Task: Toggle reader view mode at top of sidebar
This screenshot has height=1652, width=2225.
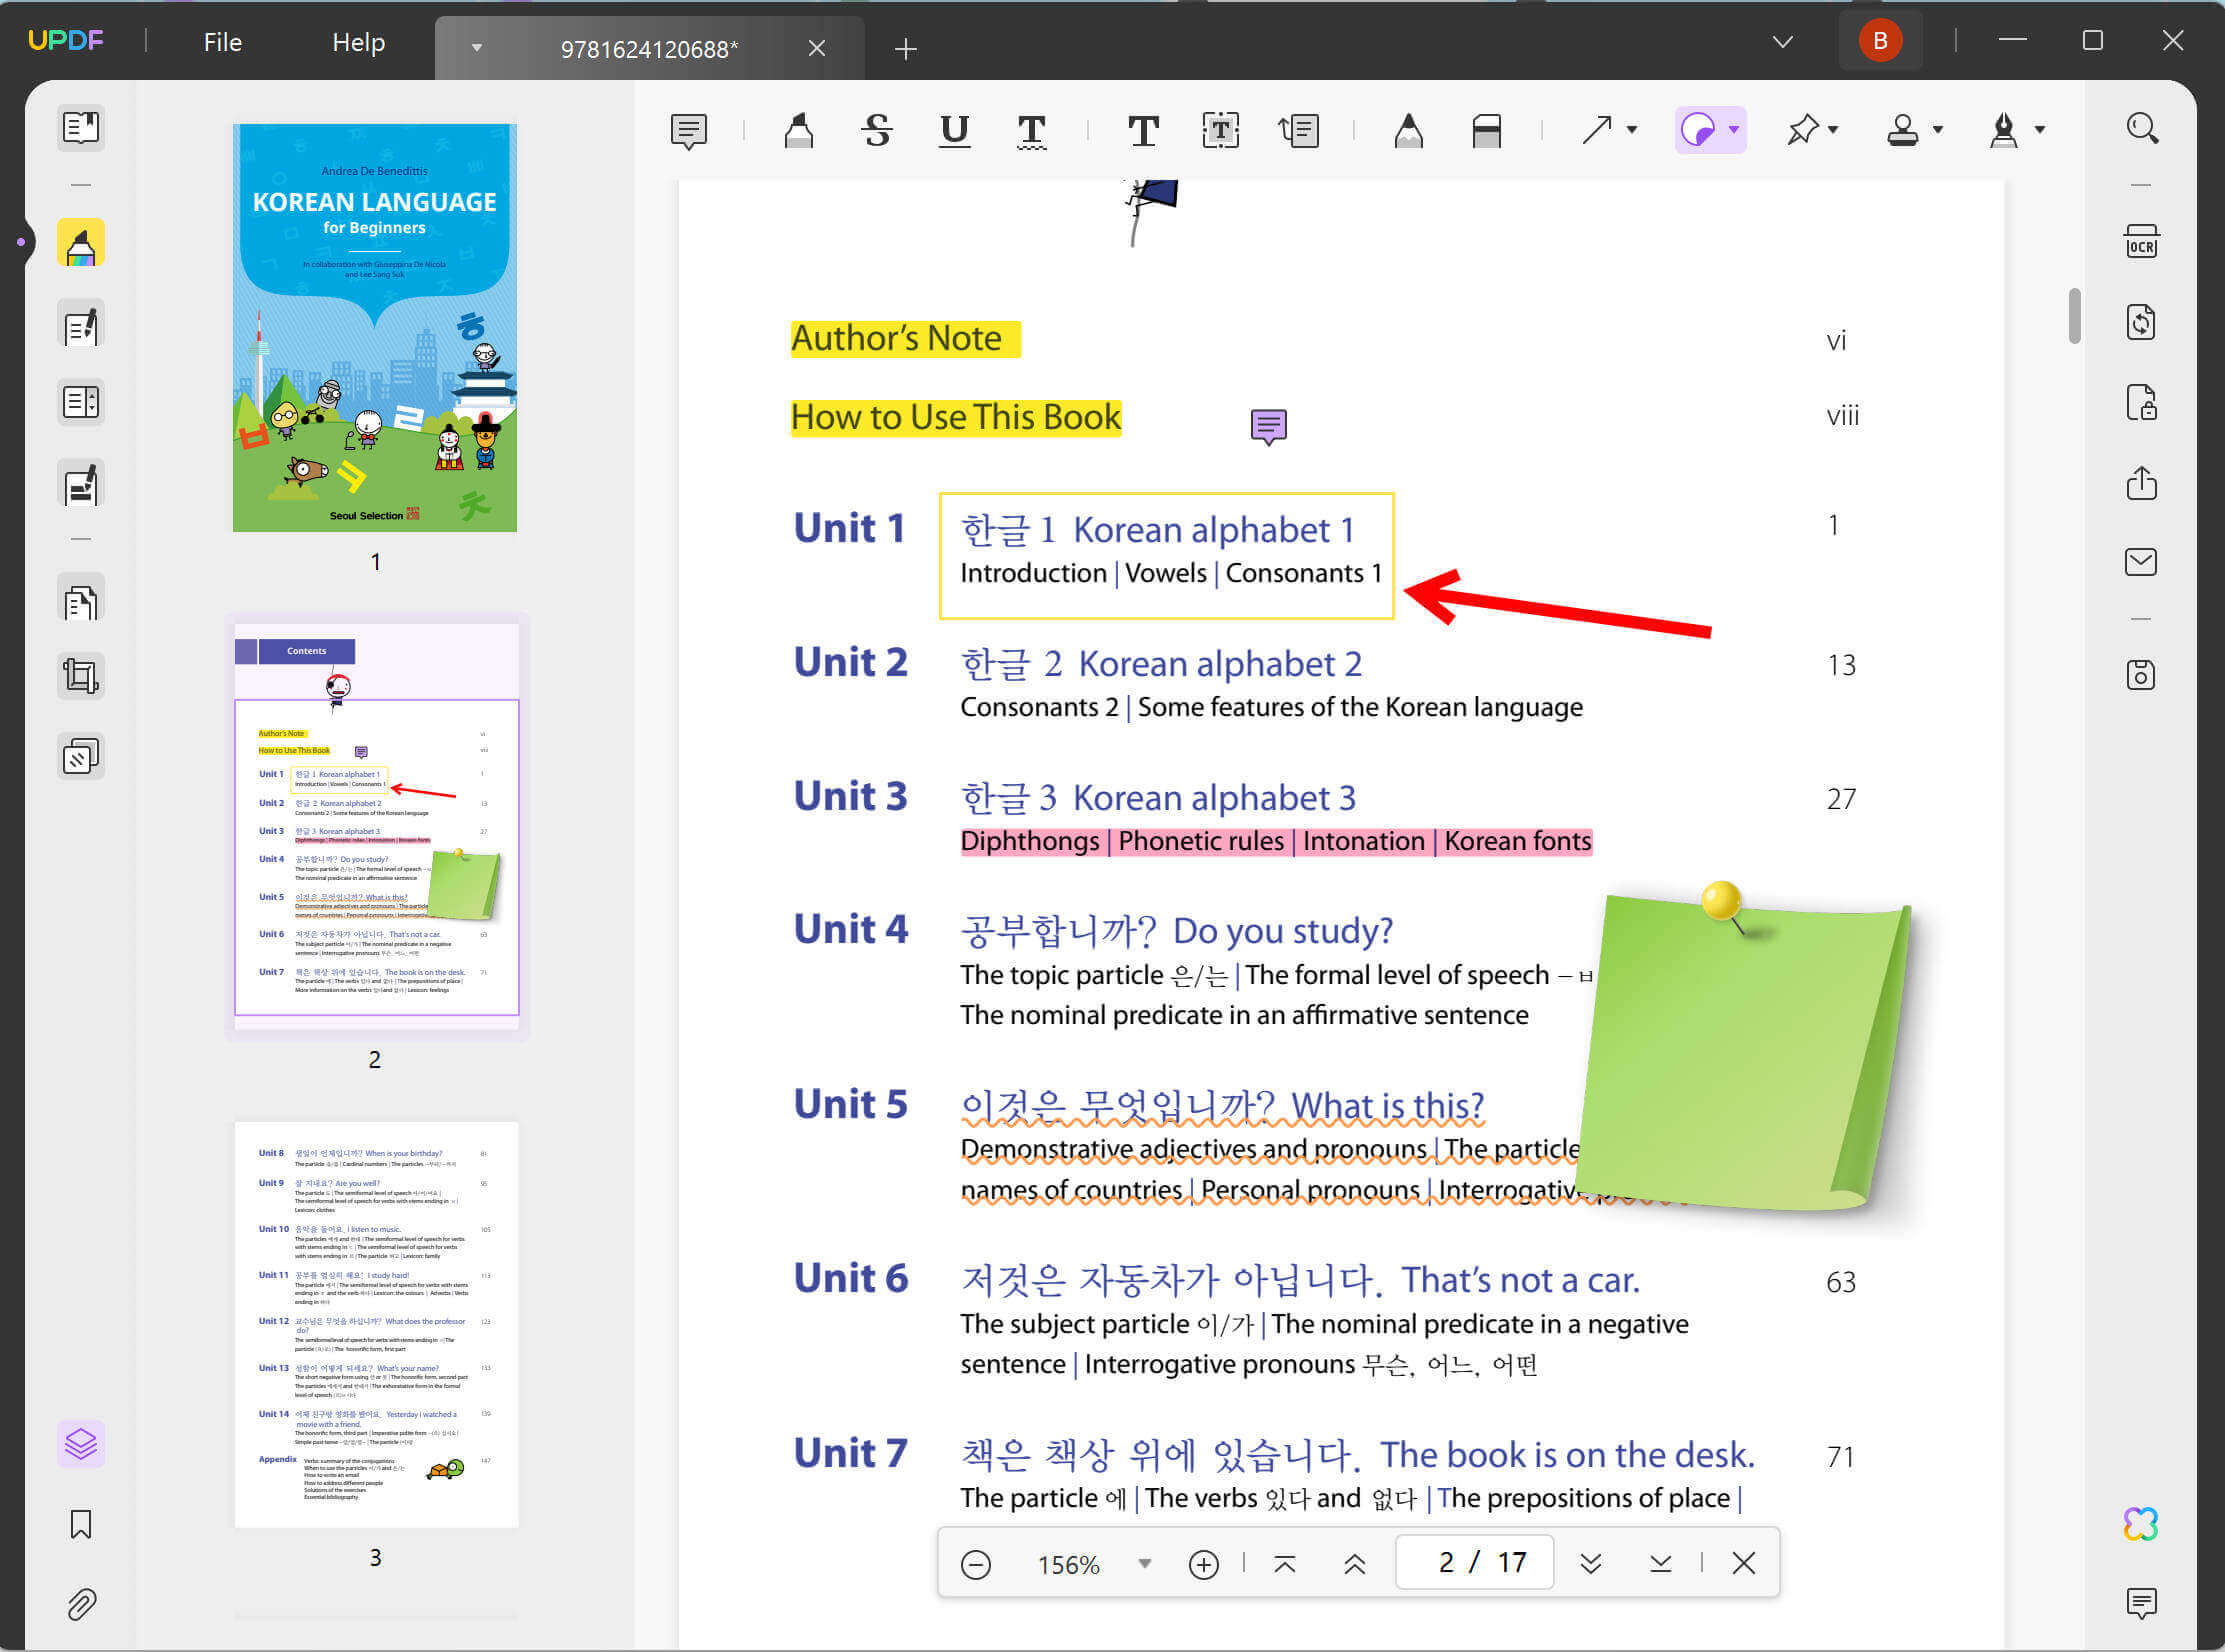Action: coord(81,128)
